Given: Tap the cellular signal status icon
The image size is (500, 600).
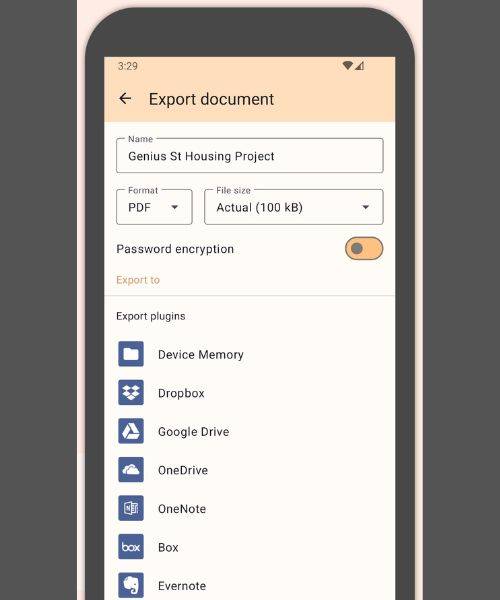Looking at the screenshot, I should tap(359, 66).
